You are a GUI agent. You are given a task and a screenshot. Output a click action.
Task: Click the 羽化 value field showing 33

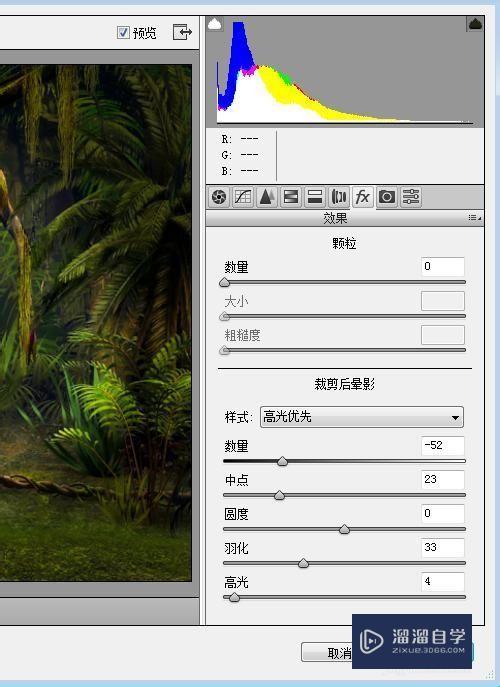point(443,547)
